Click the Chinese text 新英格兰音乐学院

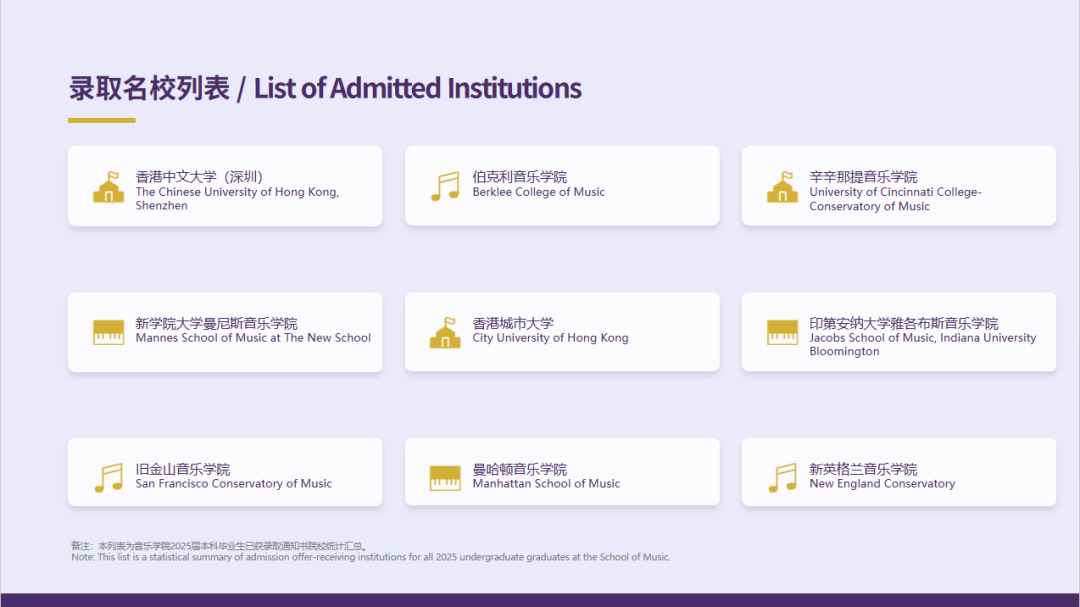863,469
